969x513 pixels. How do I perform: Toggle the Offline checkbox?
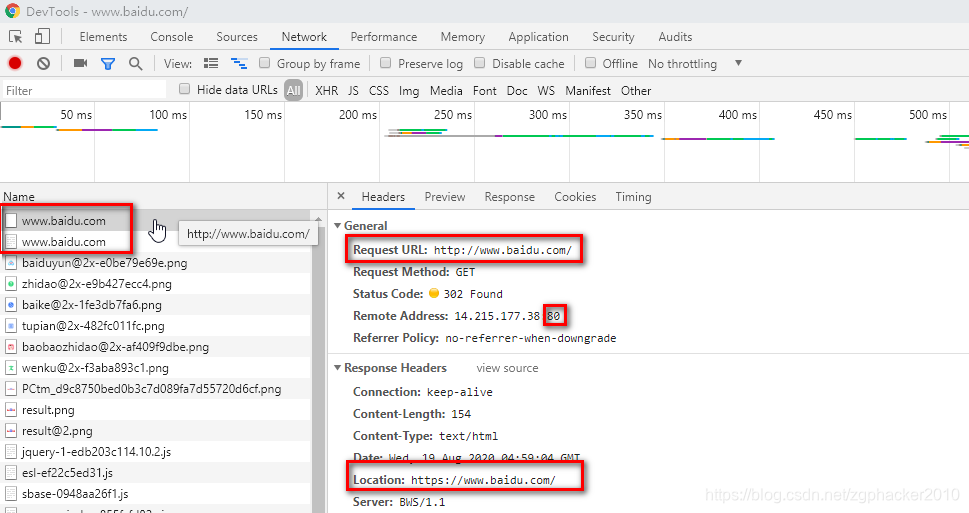[590, 62]
